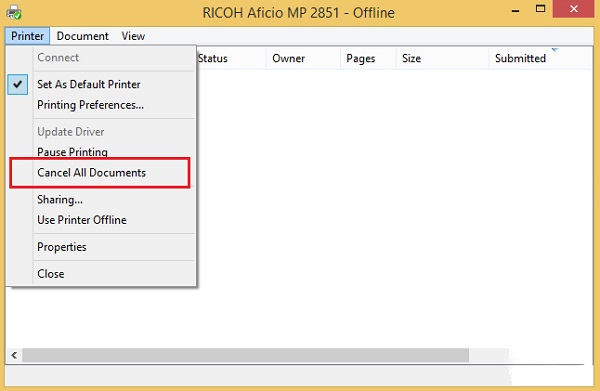Toggle Use Printer Offline
The width and height of the screenshot is (600, 391).
[102, 220]
